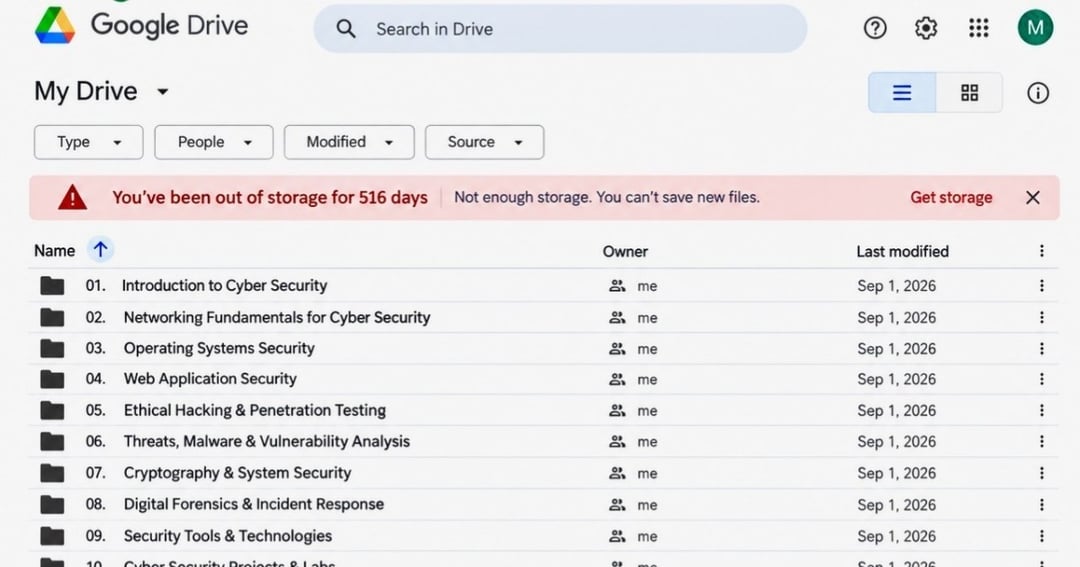Open the account avatar M
The image size is (1080, 567).
[x=1035, y=28]
